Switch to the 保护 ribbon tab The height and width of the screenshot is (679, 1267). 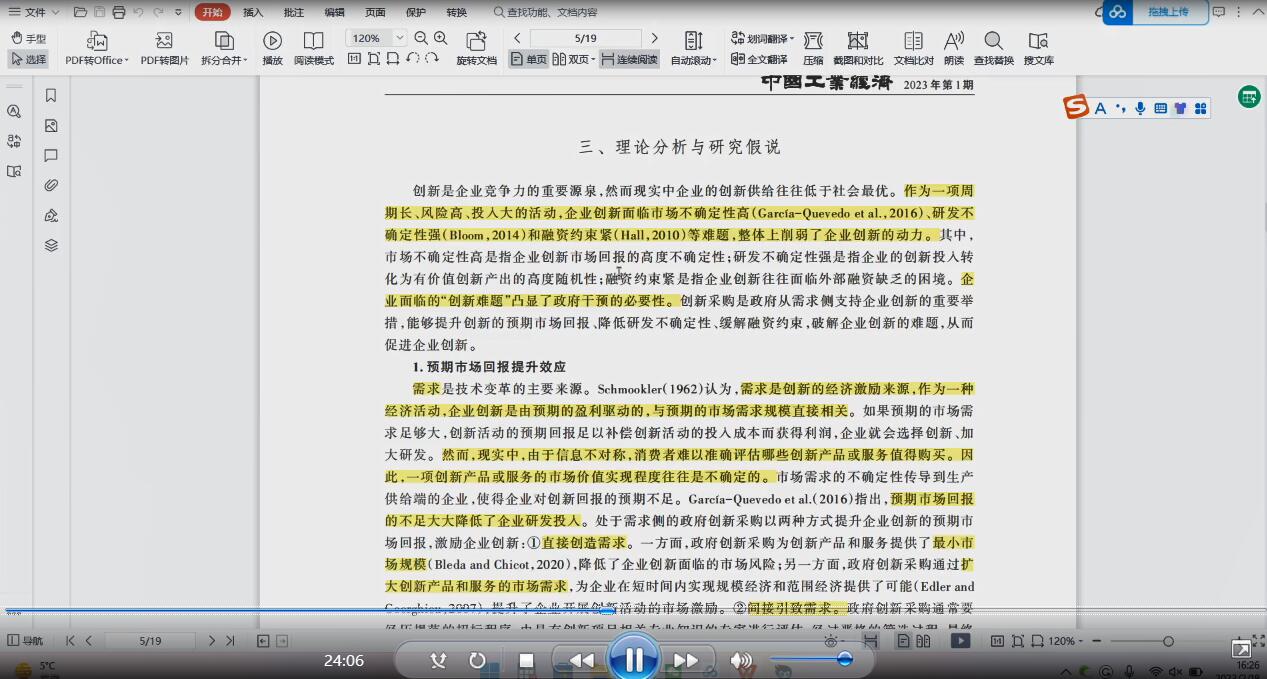(x=416, y=12)
